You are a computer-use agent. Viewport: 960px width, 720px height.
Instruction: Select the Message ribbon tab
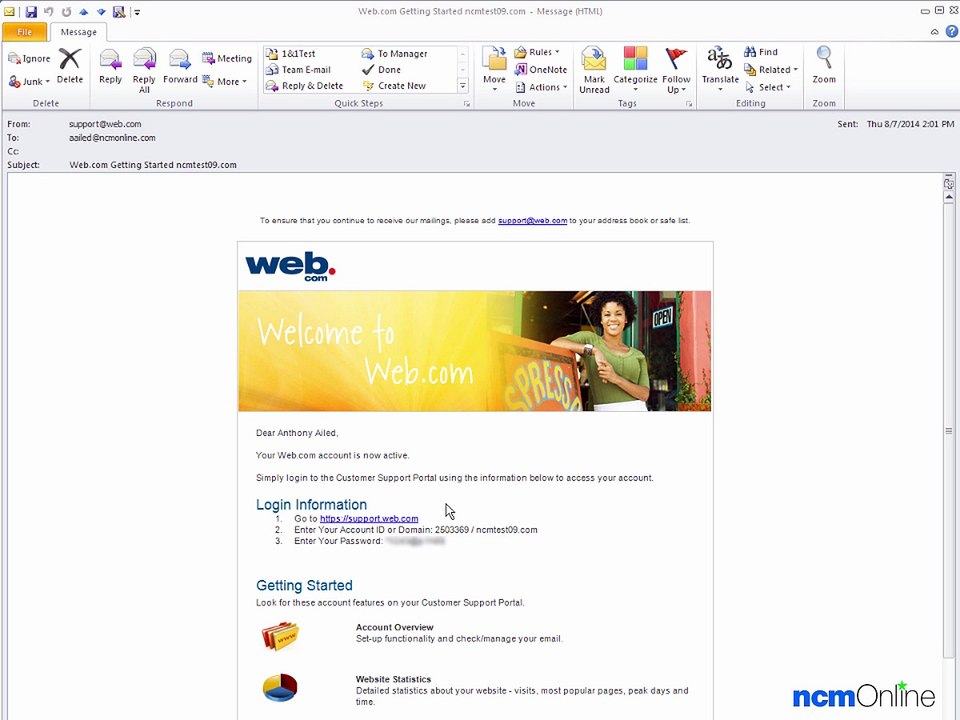pos(78,32)
